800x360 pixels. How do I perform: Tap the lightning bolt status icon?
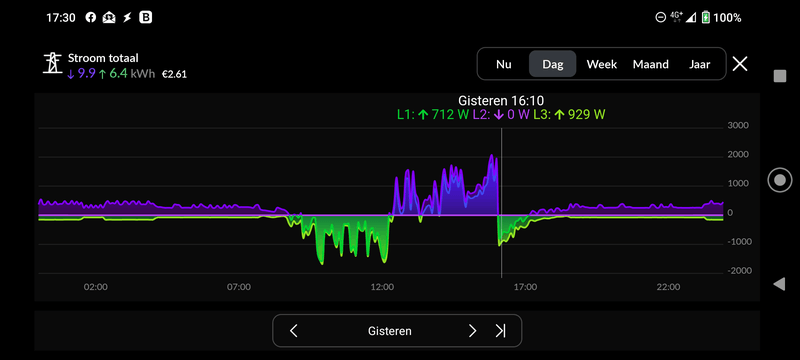click(x=128, y=17)
